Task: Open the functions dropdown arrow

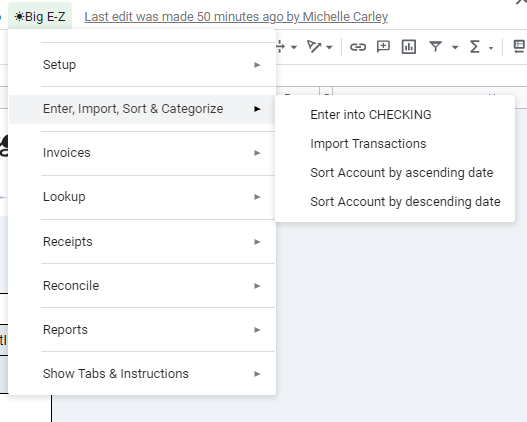Action: [x=491, y=48]
